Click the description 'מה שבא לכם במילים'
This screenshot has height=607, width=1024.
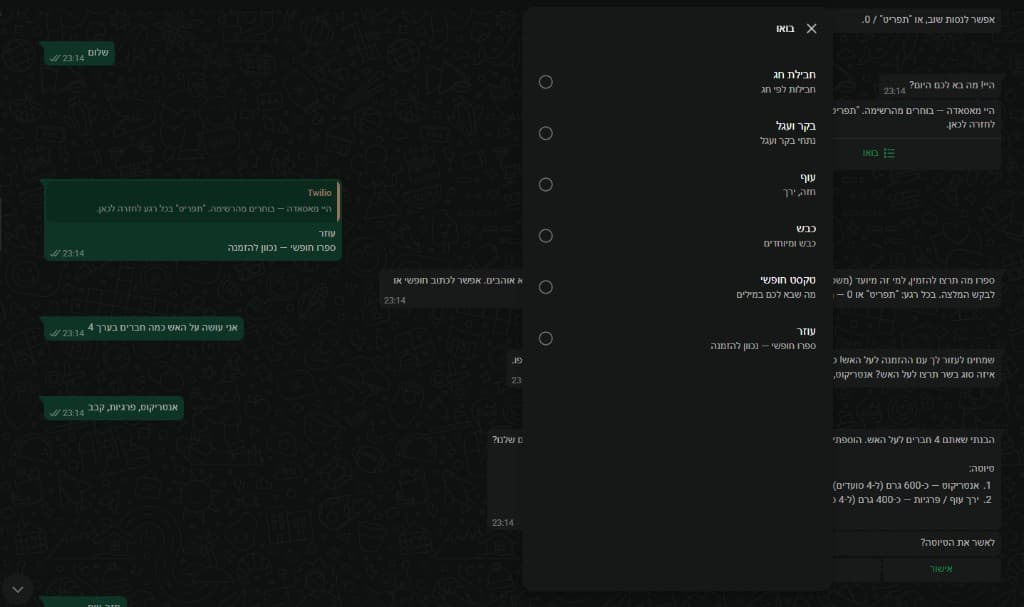(x=776, y=295)
